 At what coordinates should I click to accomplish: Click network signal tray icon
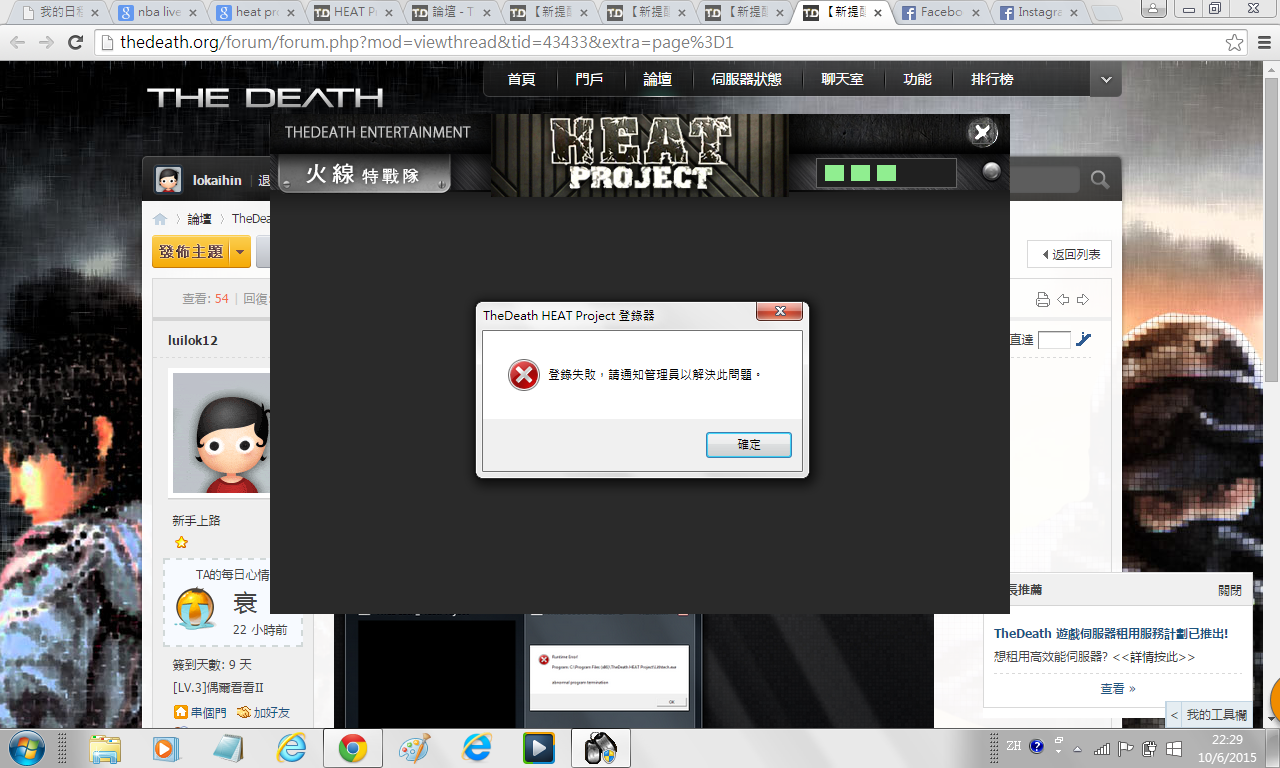point(1102,747)
